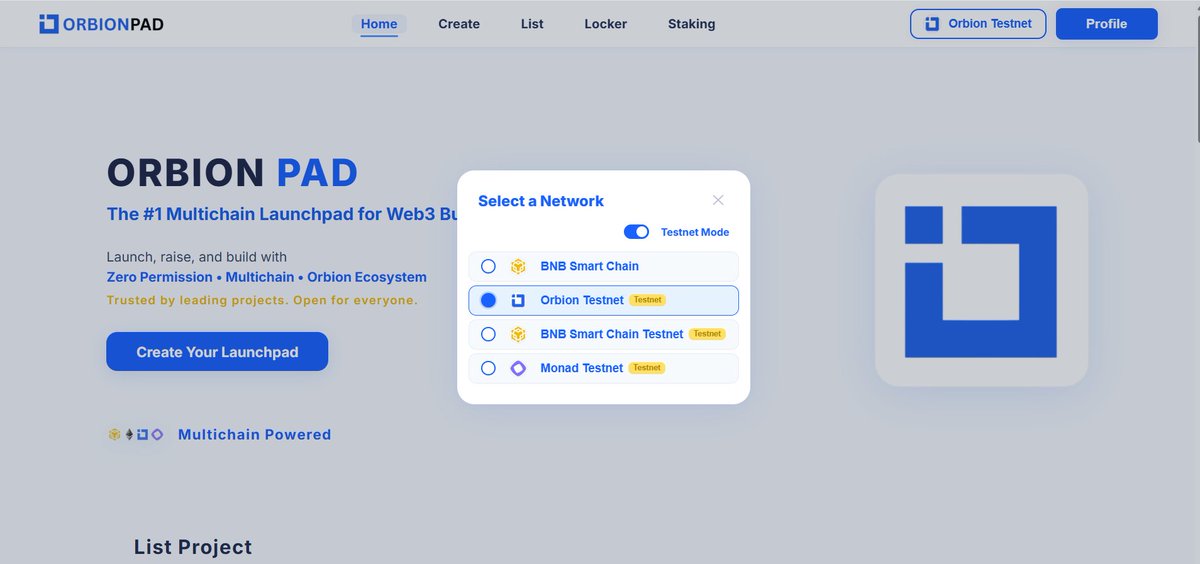This screenshot has width=1200, height=564.
Task: Go to the List page
Action: (x=532, y=24)
